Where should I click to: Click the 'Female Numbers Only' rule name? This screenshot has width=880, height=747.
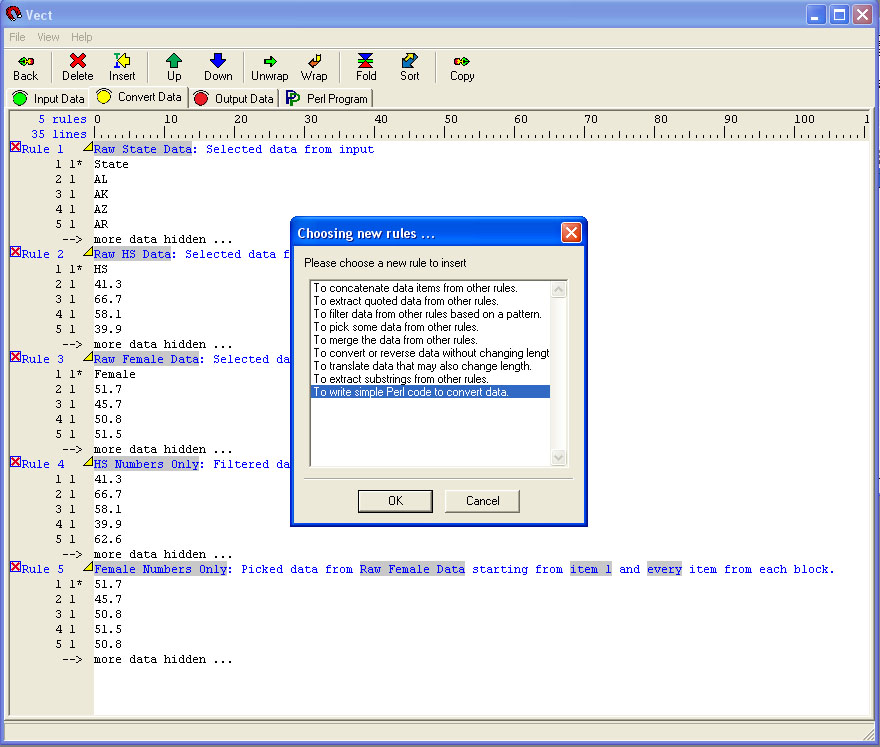160,569
